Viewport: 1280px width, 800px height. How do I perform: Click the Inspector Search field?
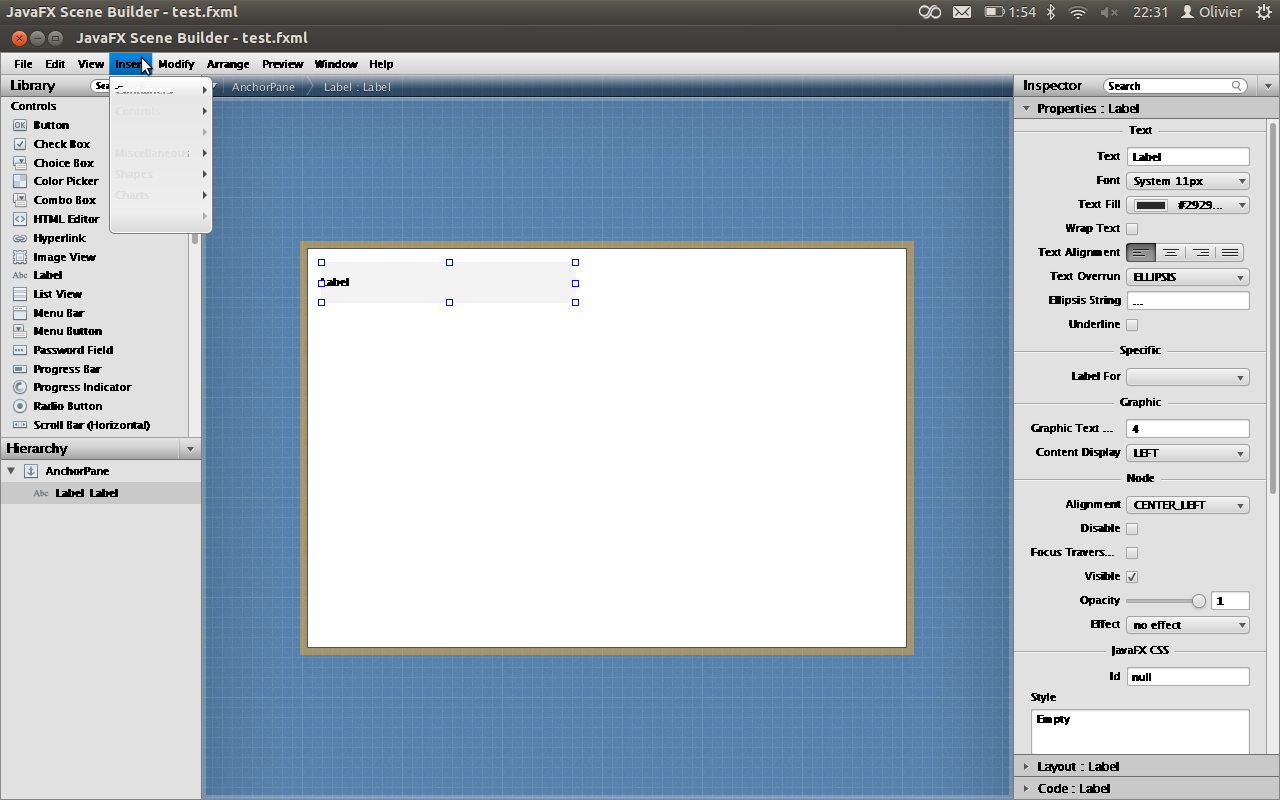(x=1177, y=86)
